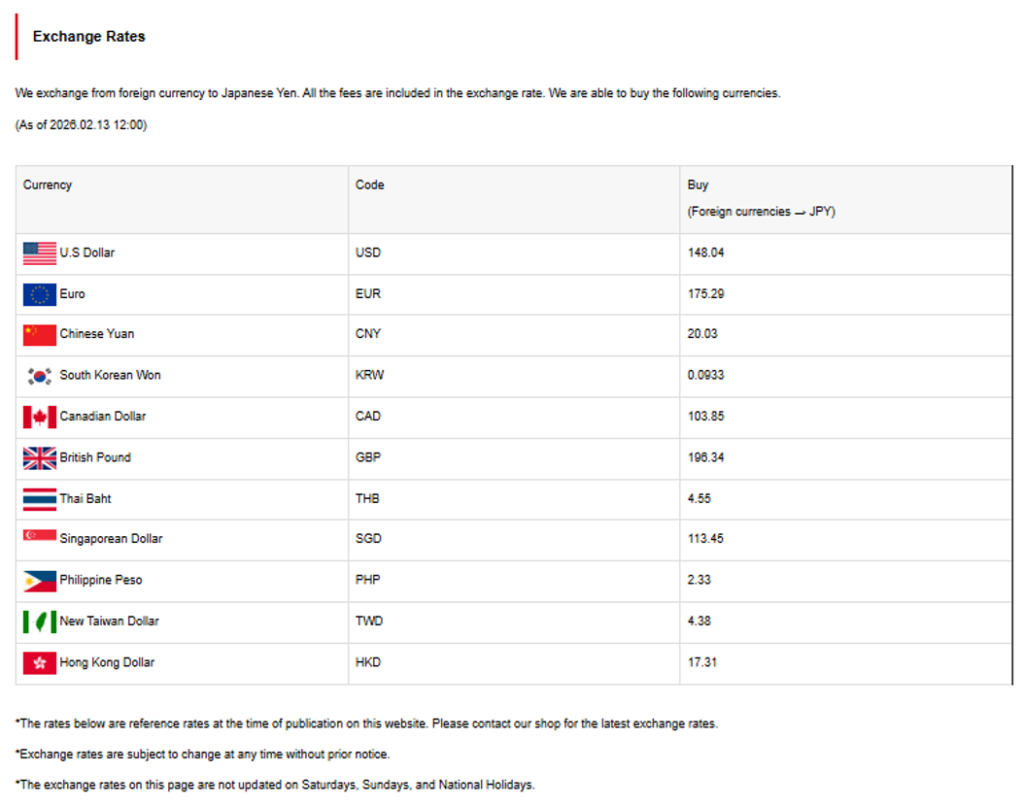This screenshot has height=807, width=1024.
Task: Click the Hong Kong flag icon
Action: (40, 663)
